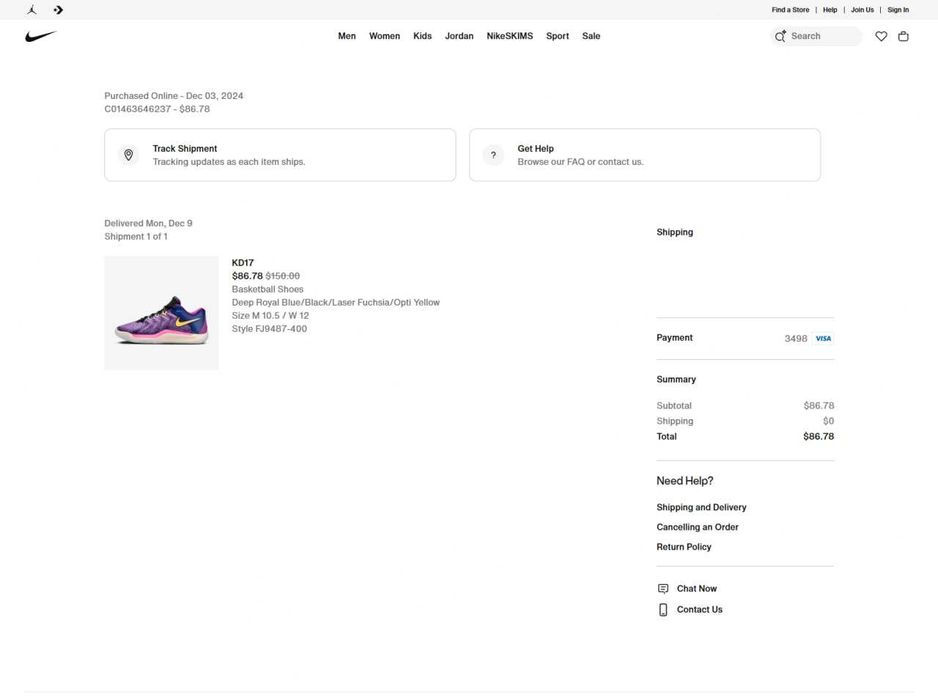Click the Total $86.78 amount
The height and width of the screenshot is (700, 938).
818,436
